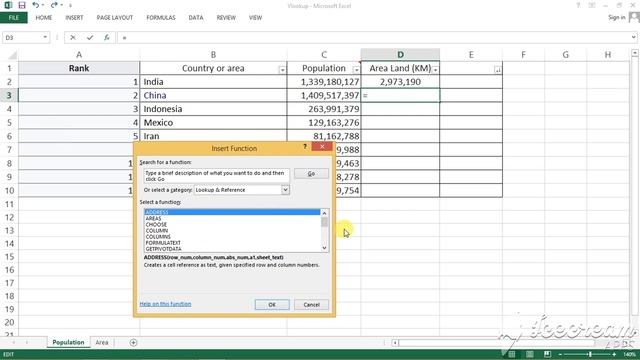This screenshot has height=360, width=640.
Task: Select COLUMNS in function list
Action: click(232, 237)
